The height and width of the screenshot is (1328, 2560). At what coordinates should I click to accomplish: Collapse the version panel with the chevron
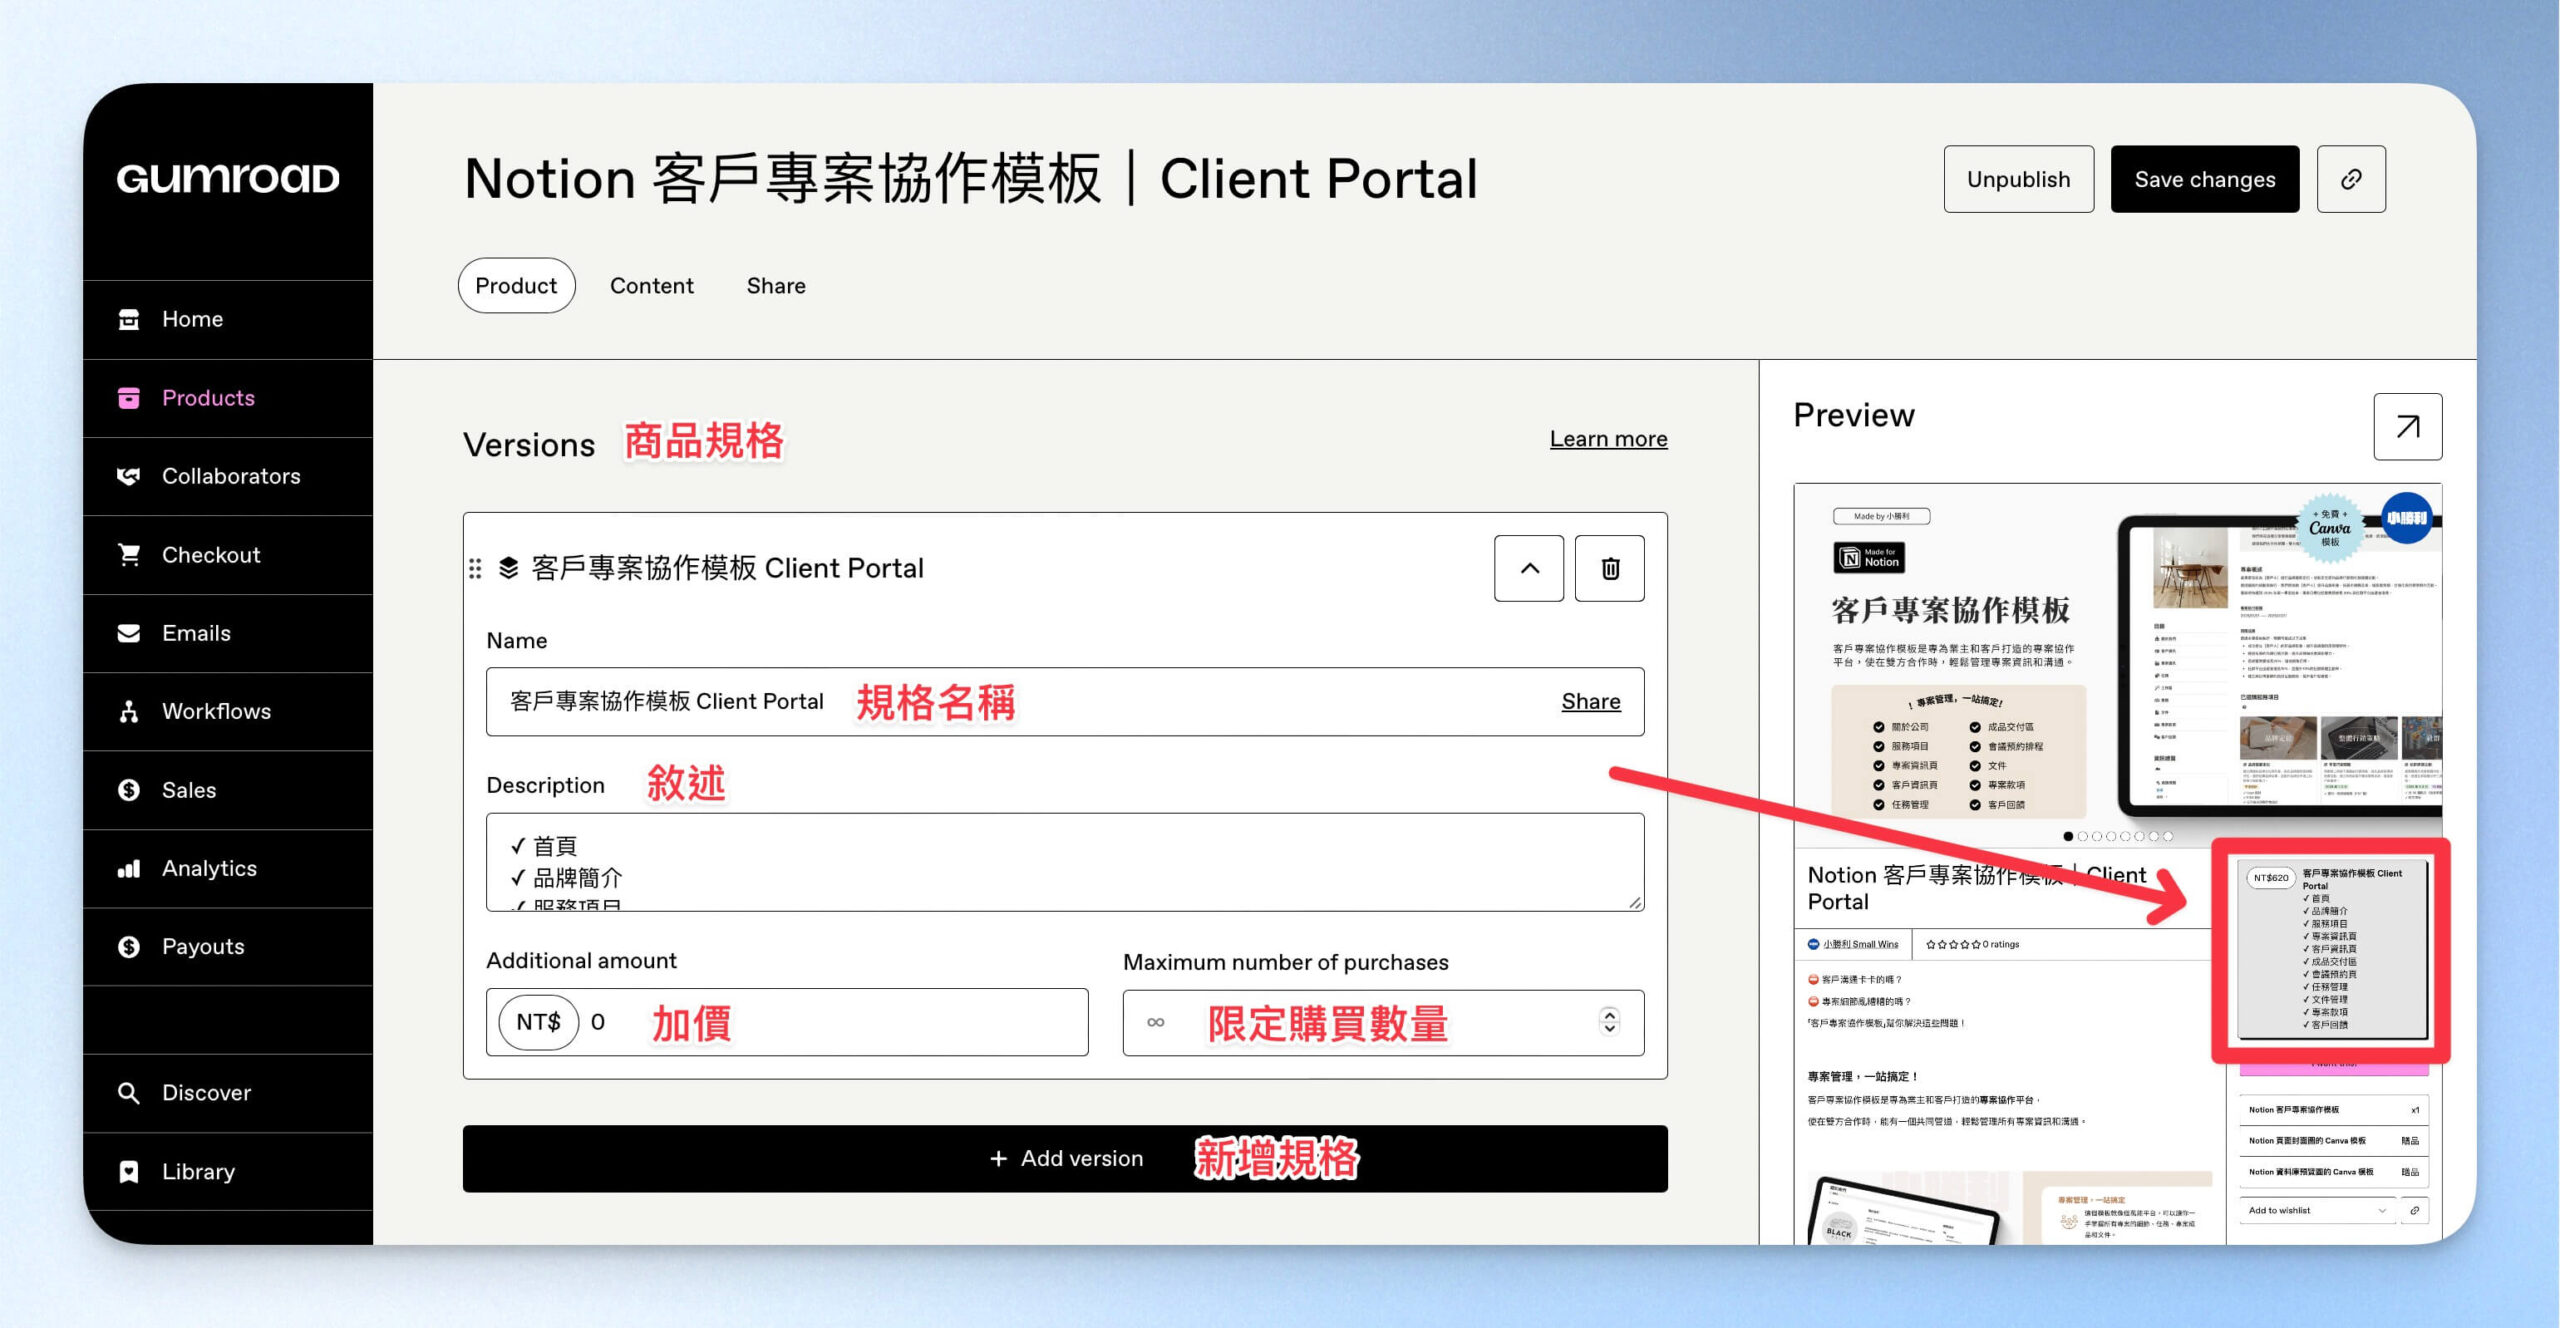[1529, 568]
